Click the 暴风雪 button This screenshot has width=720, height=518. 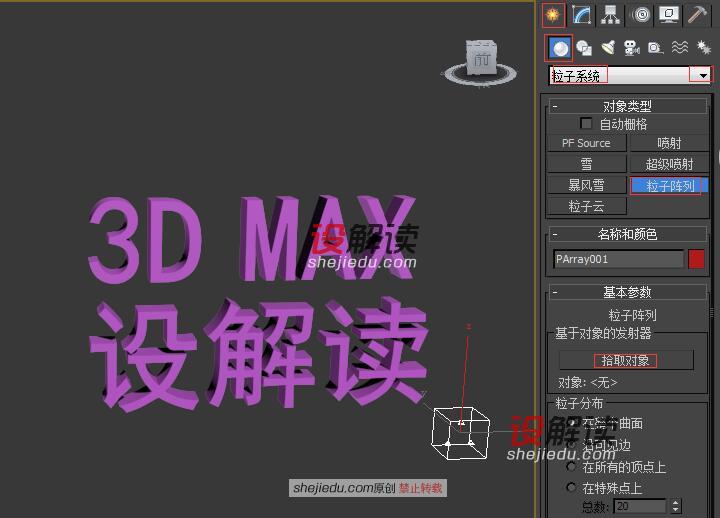click(586, 186)
